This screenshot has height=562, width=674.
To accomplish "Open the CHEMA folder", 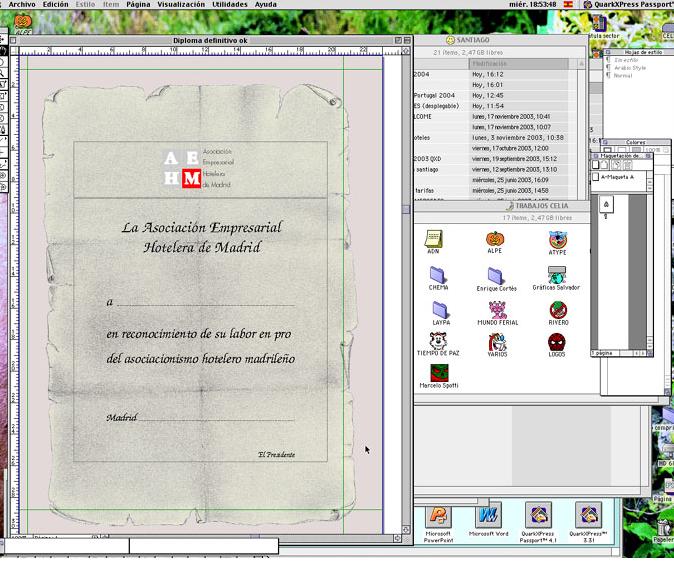I will pyautogui.click(x=438, y=278).
